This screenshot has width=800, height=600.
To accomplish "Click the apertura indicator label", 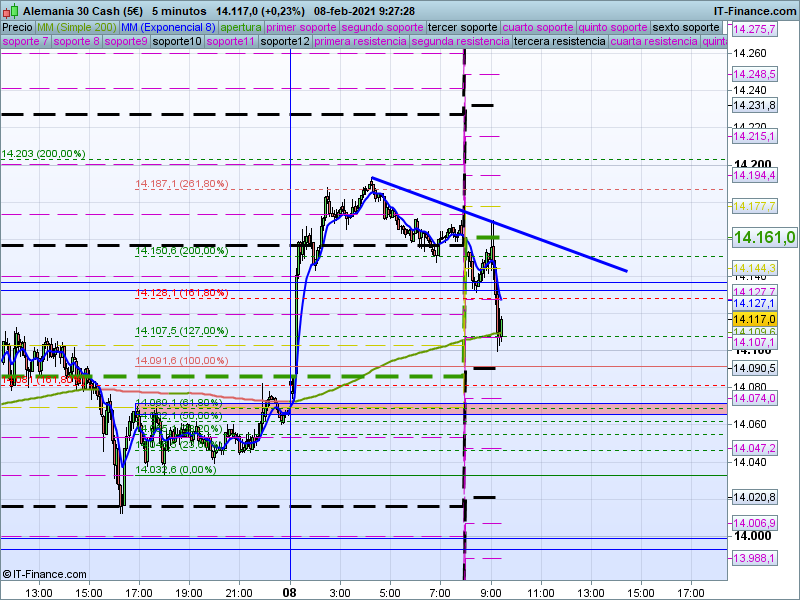I will (241, 28).
